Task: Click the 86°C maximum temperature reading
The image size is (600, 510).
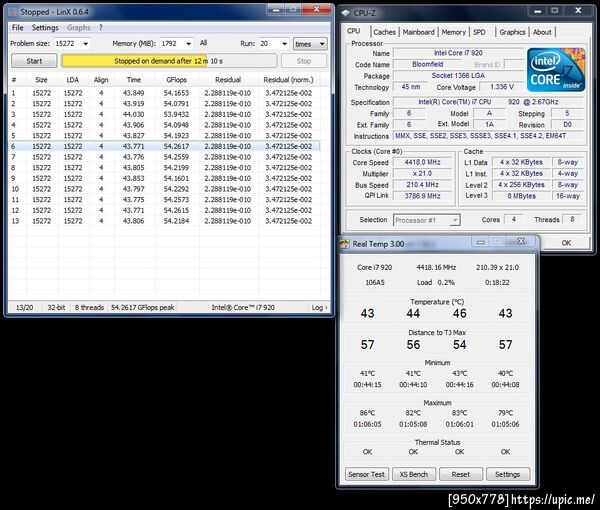Action: coord(367,413)
